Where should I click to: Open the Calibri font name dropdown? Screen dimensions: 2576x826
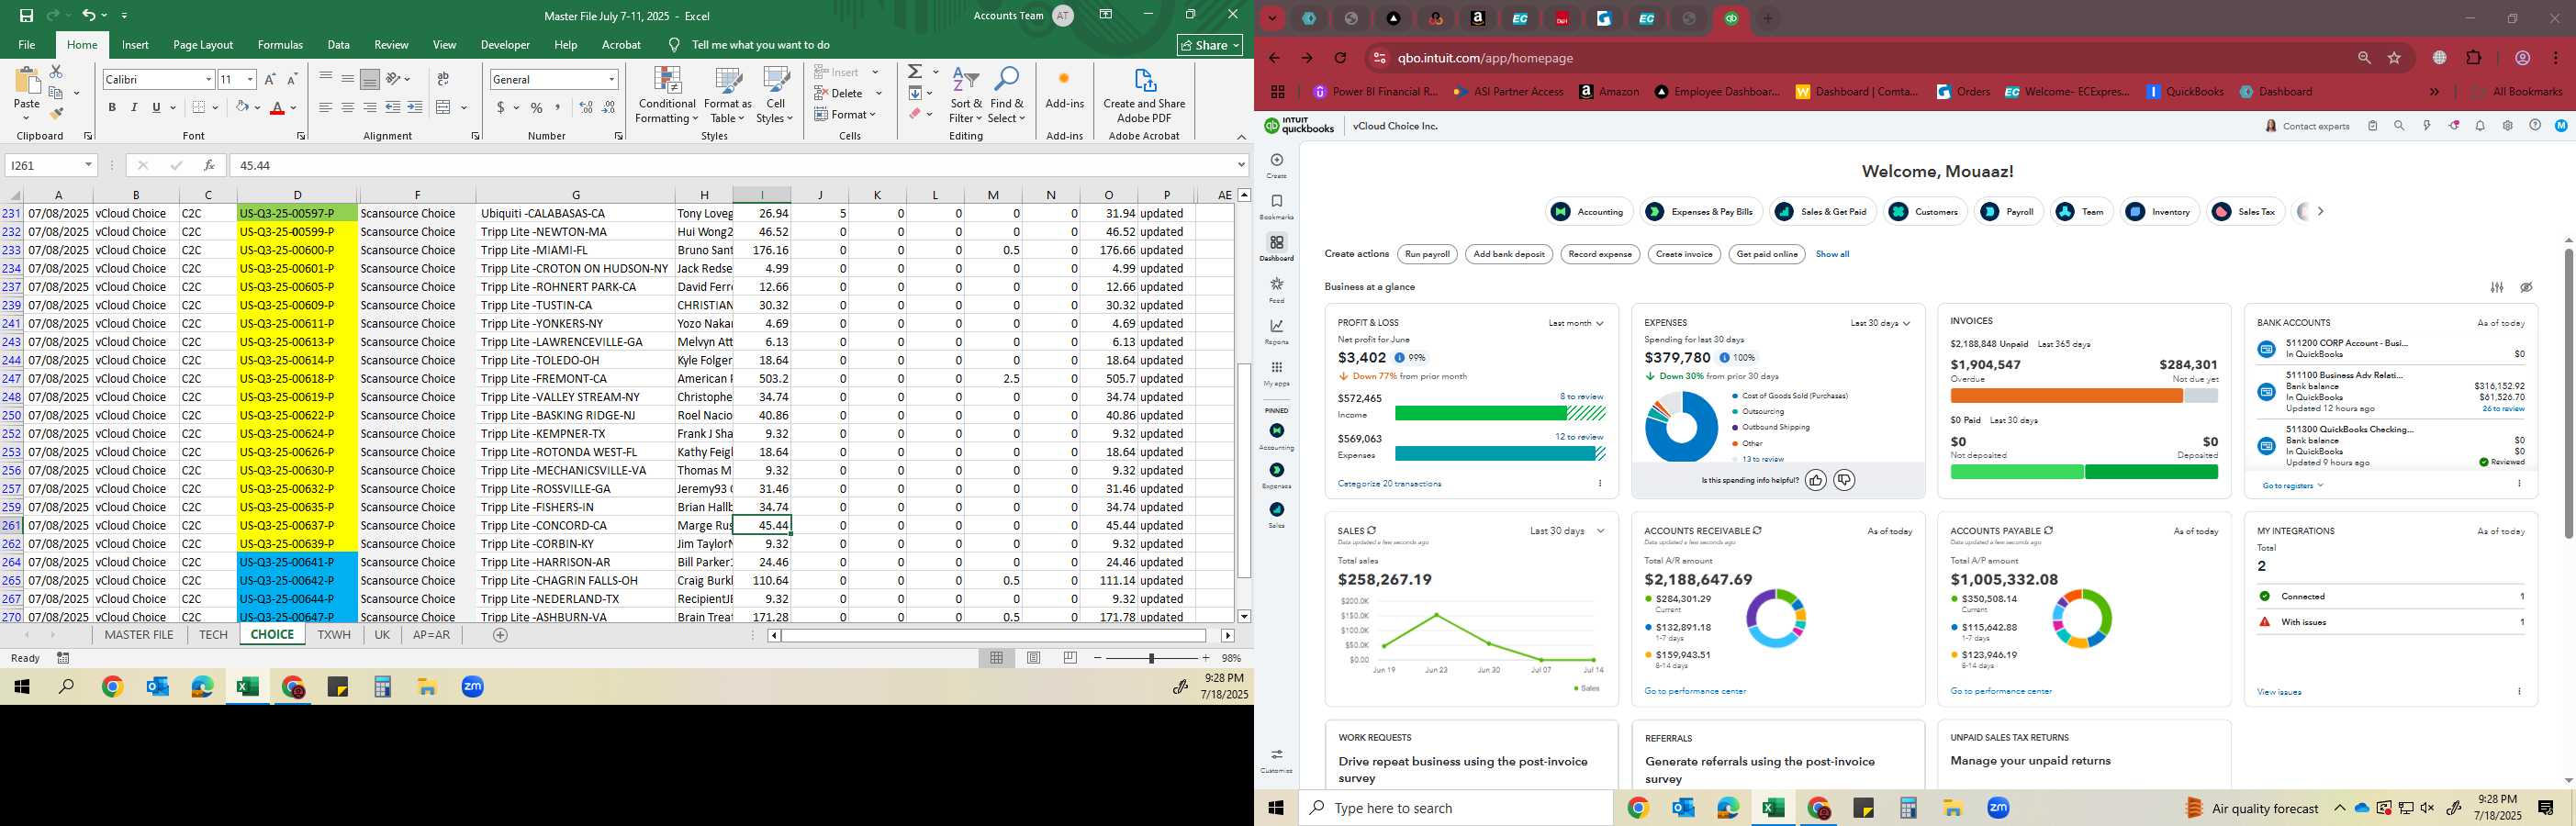click(208, 79)
